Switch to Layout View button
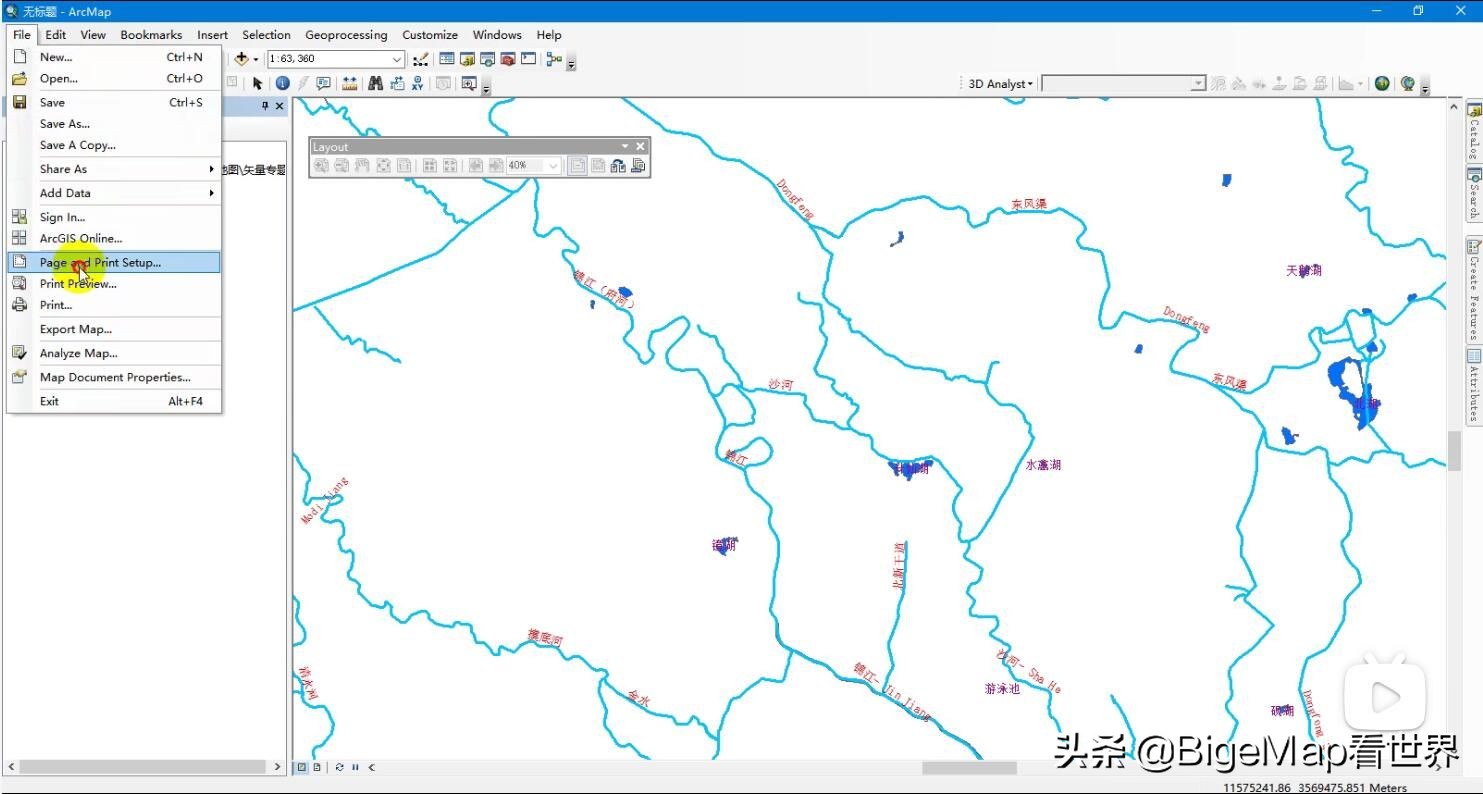This screenshot has height=794, width=1483. [x=317, y=767]
